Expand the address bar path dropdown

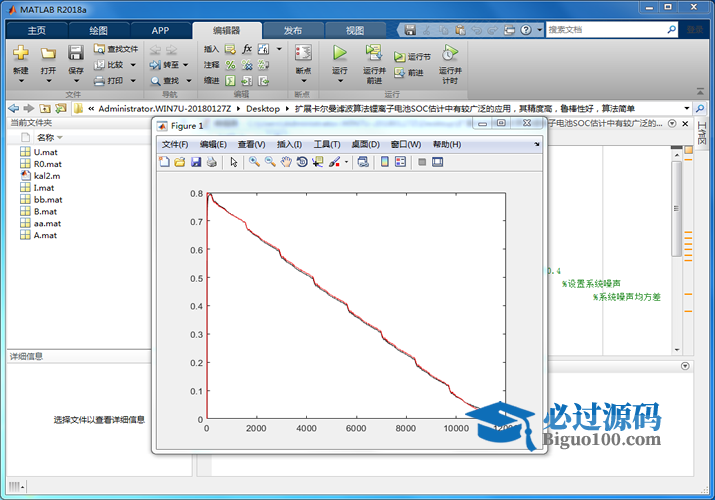[685, 108]
